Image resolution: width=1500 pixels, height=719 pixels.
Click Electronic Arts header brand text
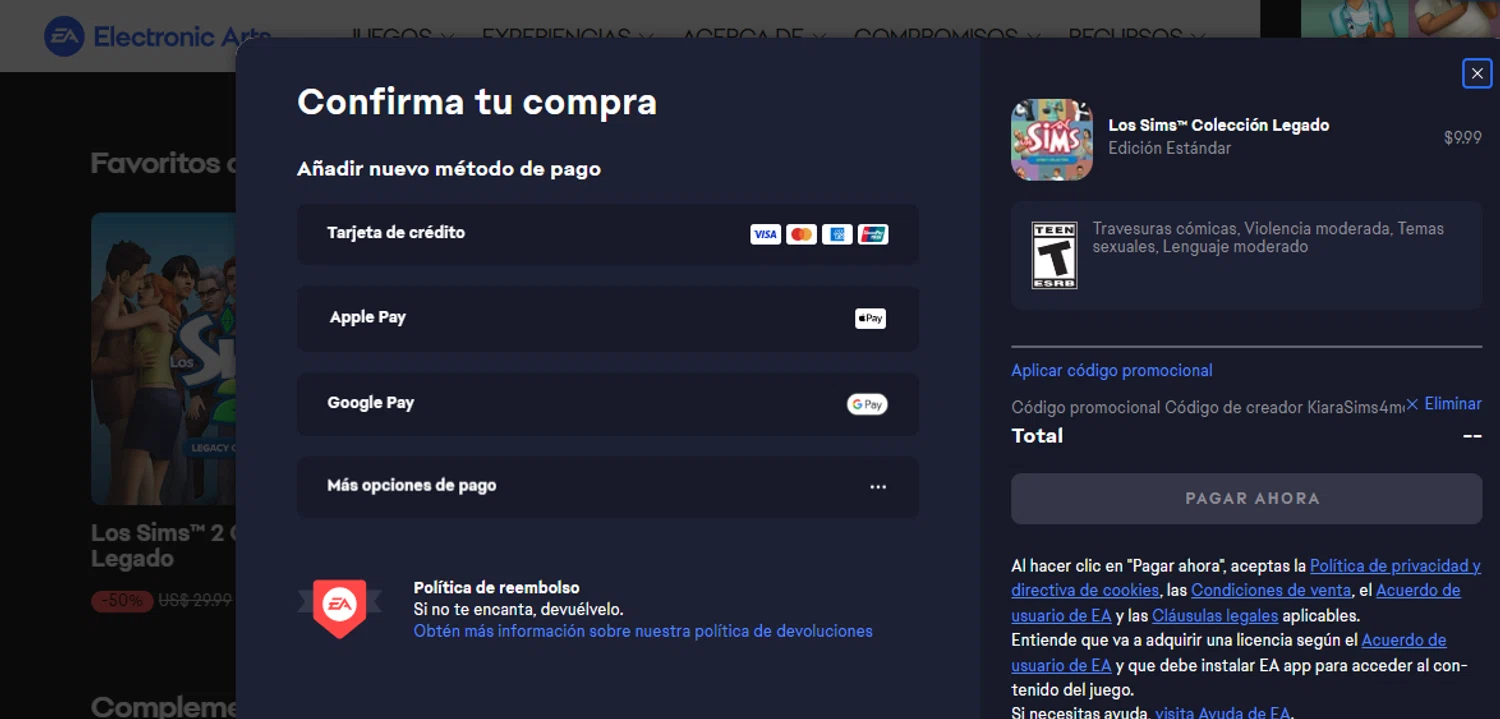point(182,37)
